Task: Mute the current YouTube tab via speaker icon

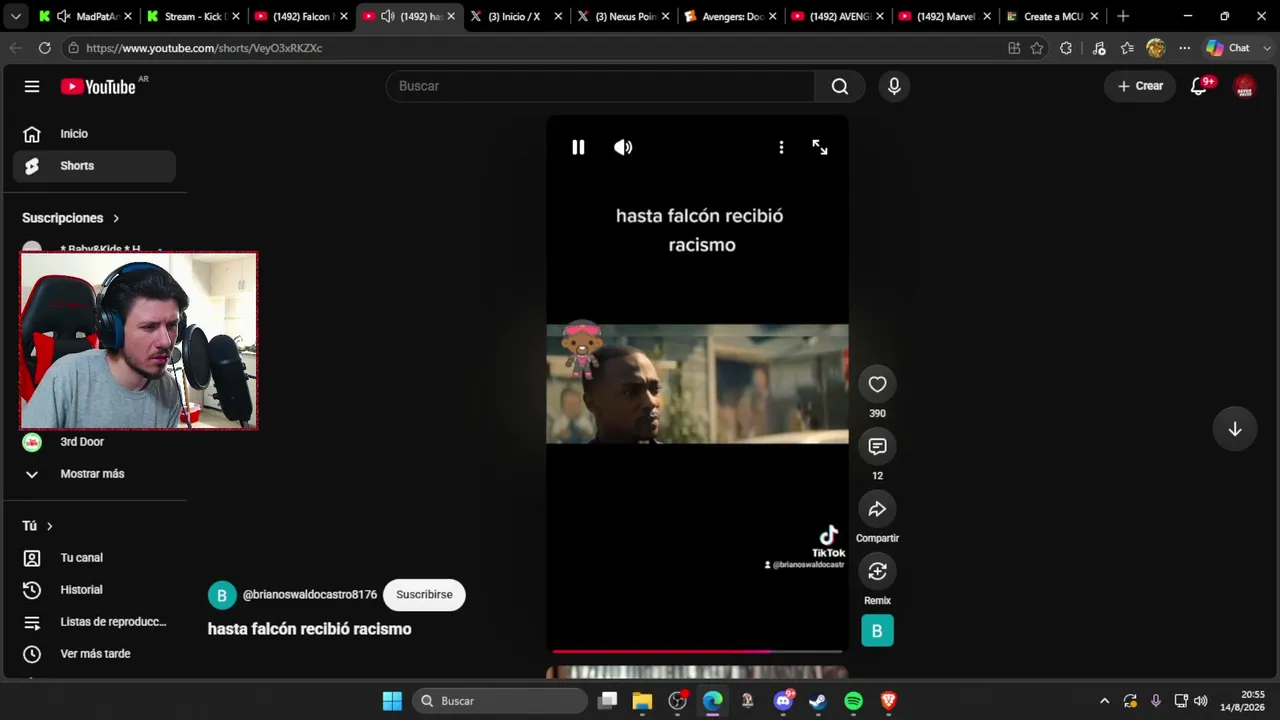Action: 388,16
